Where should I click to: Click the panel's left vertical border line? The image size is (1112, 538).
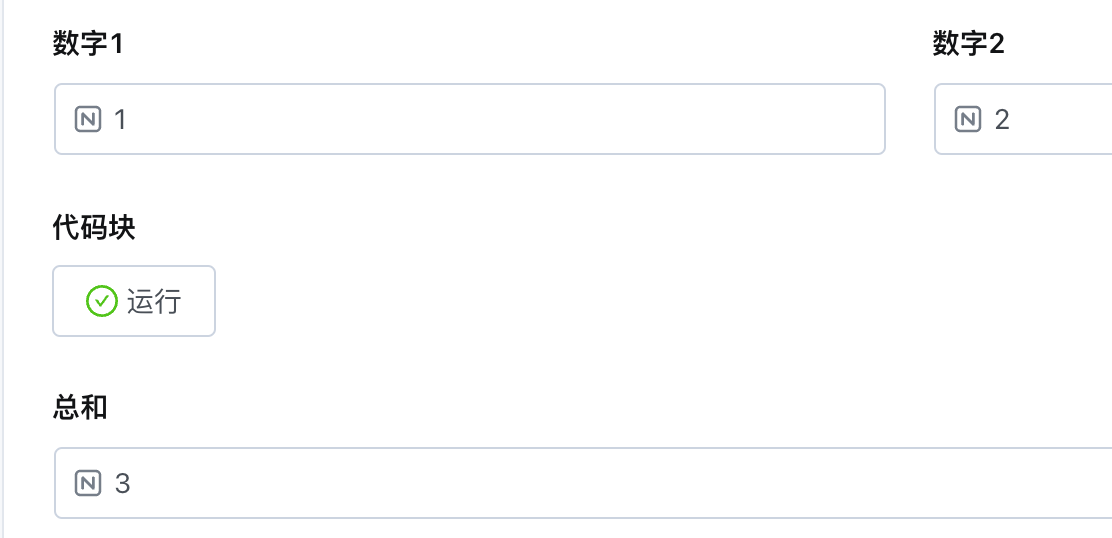pos(3,270)
